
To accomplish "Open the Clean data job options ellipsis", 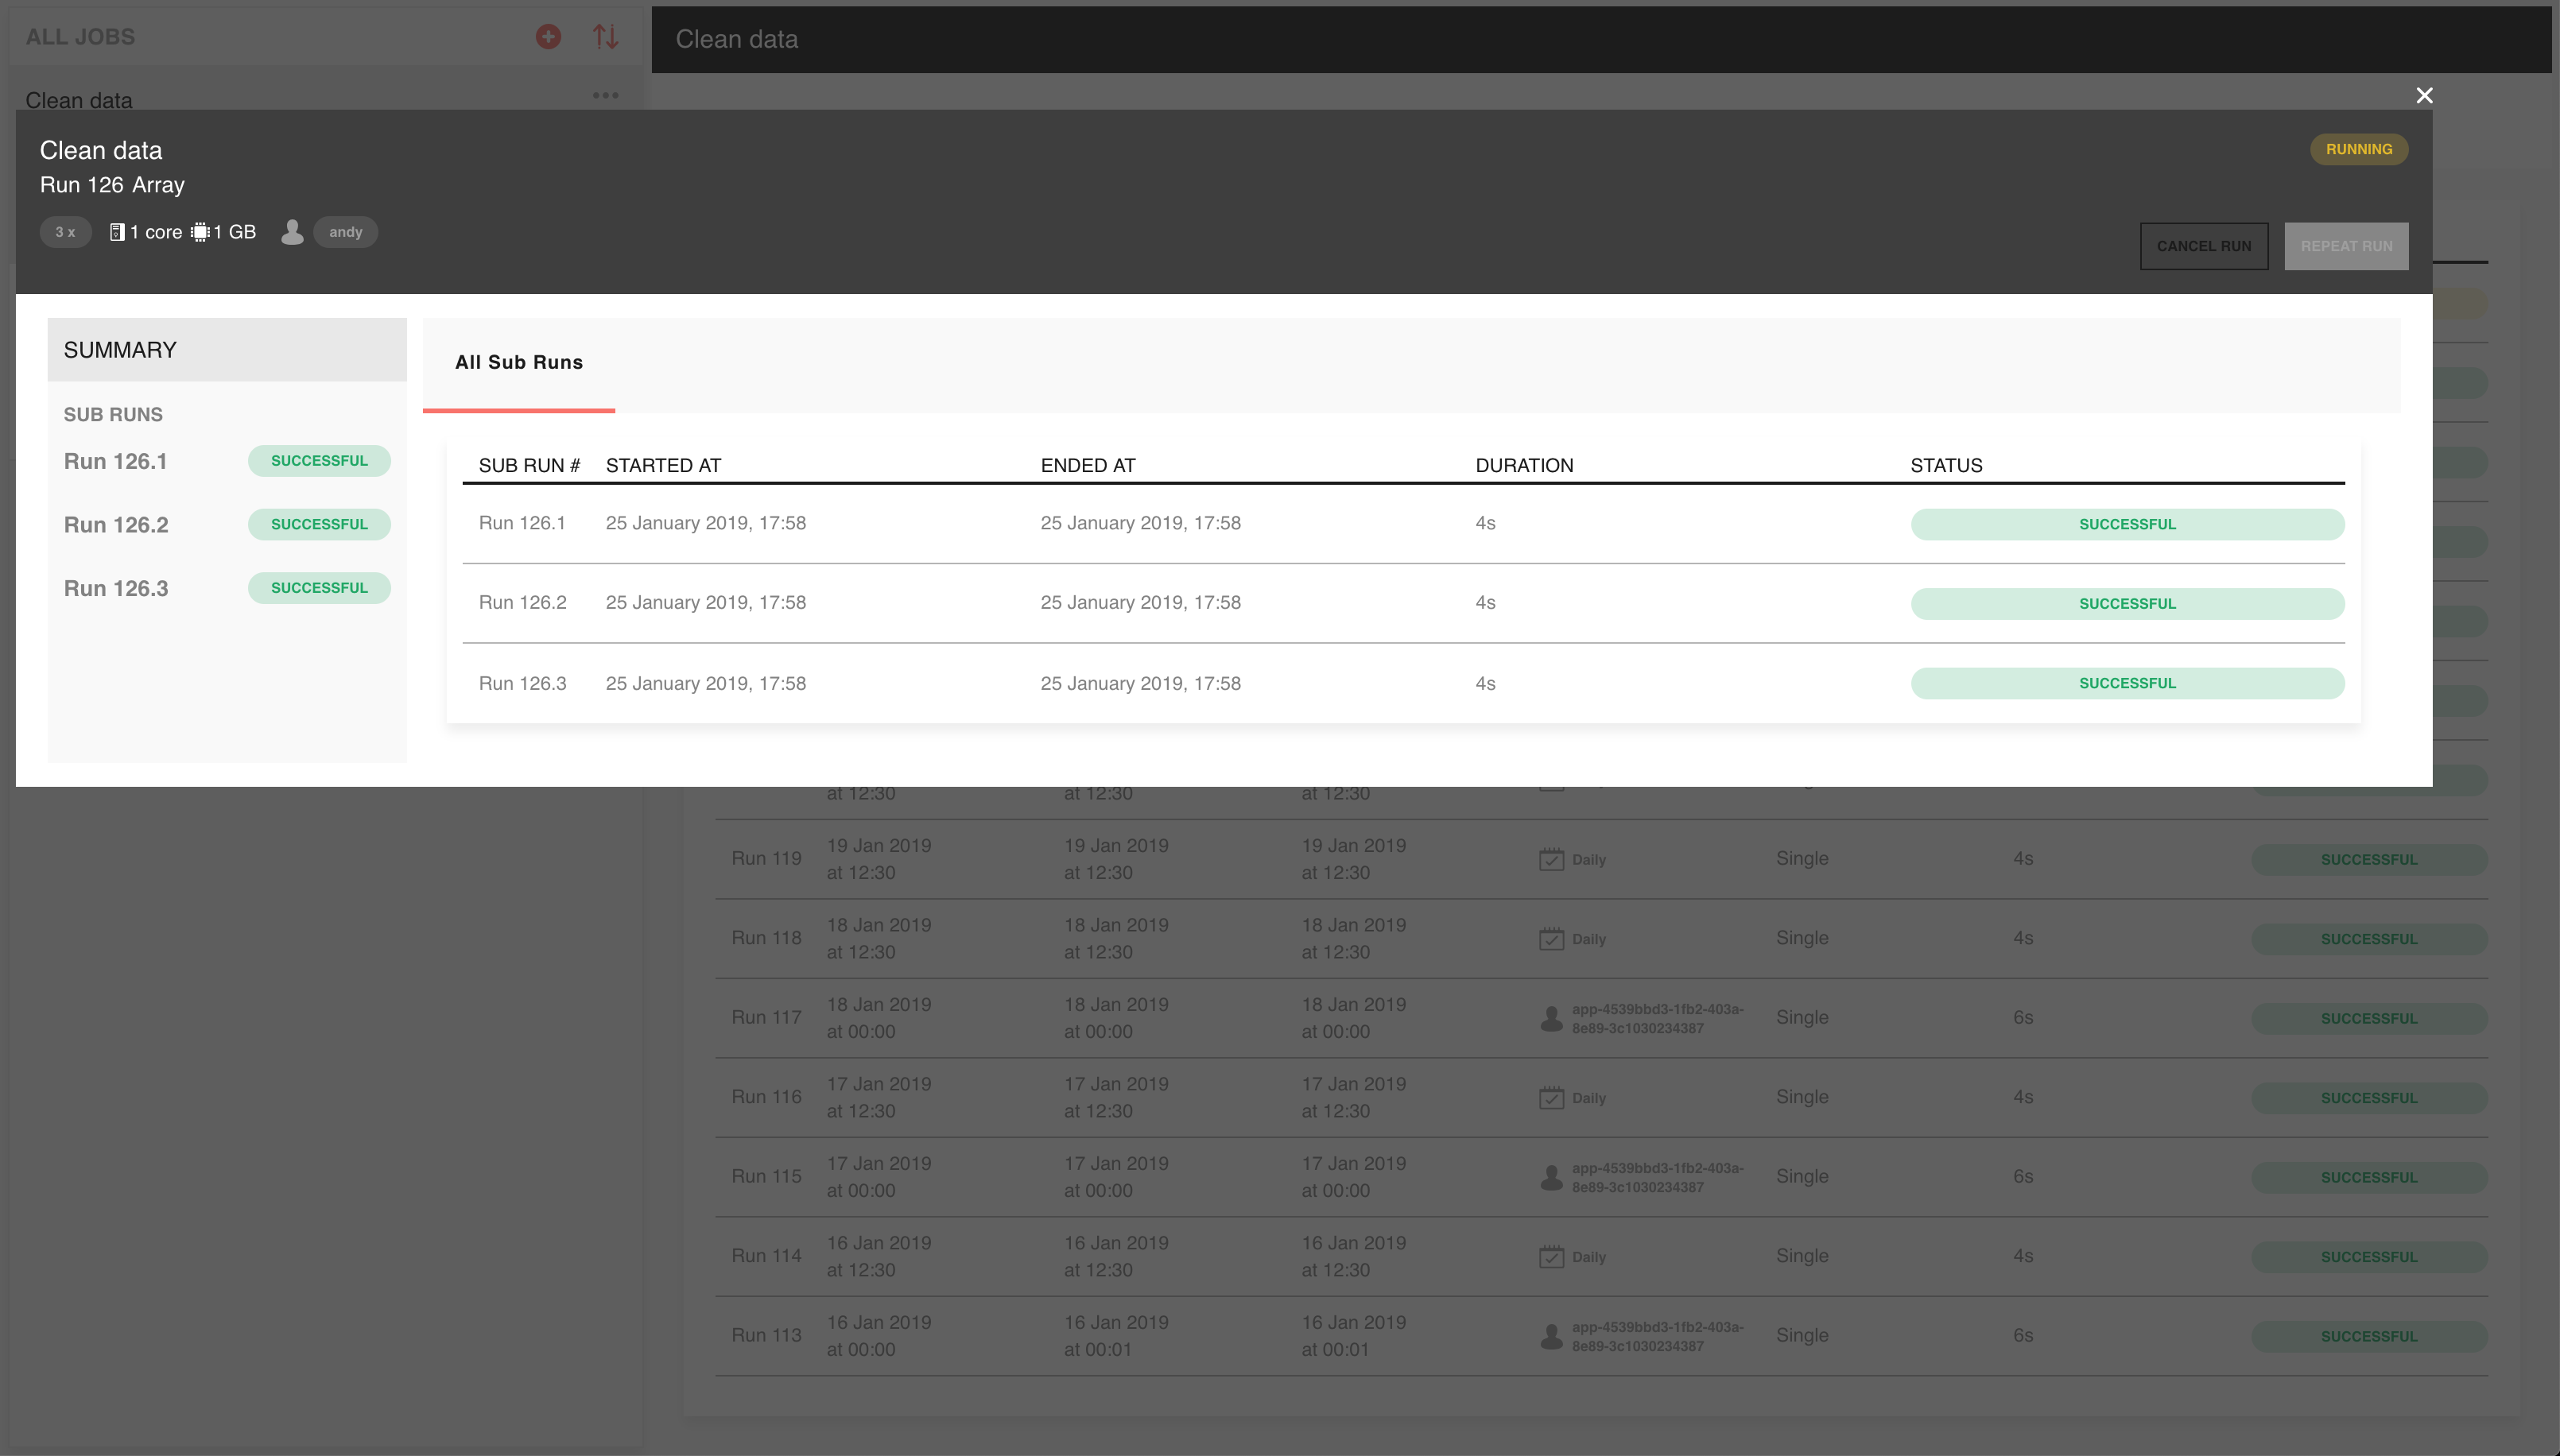I will [605, 95].
